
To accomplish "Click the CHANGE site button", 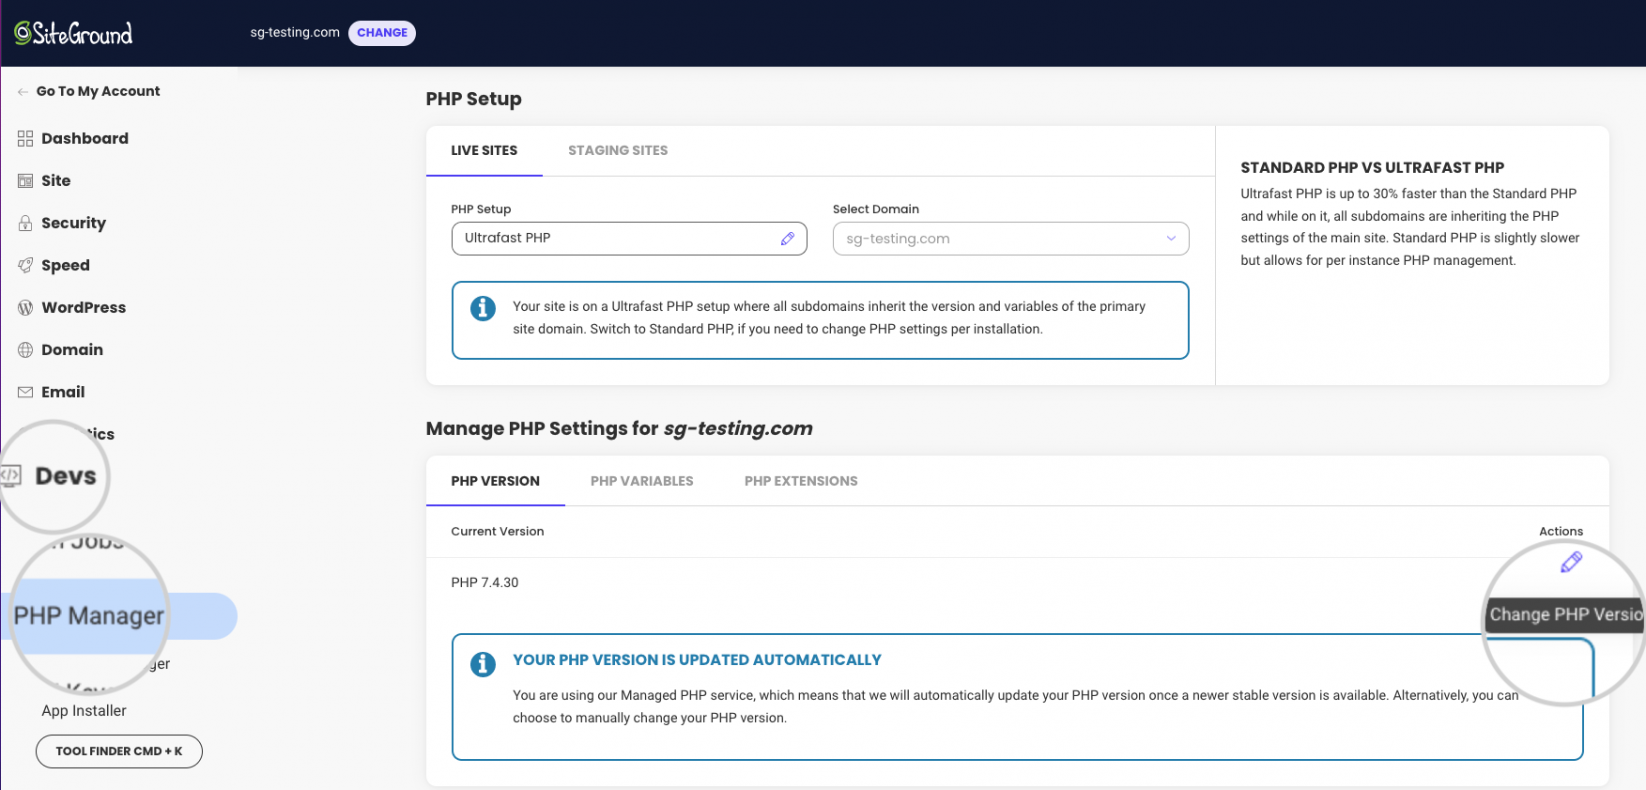I will (x=382, y=33).
